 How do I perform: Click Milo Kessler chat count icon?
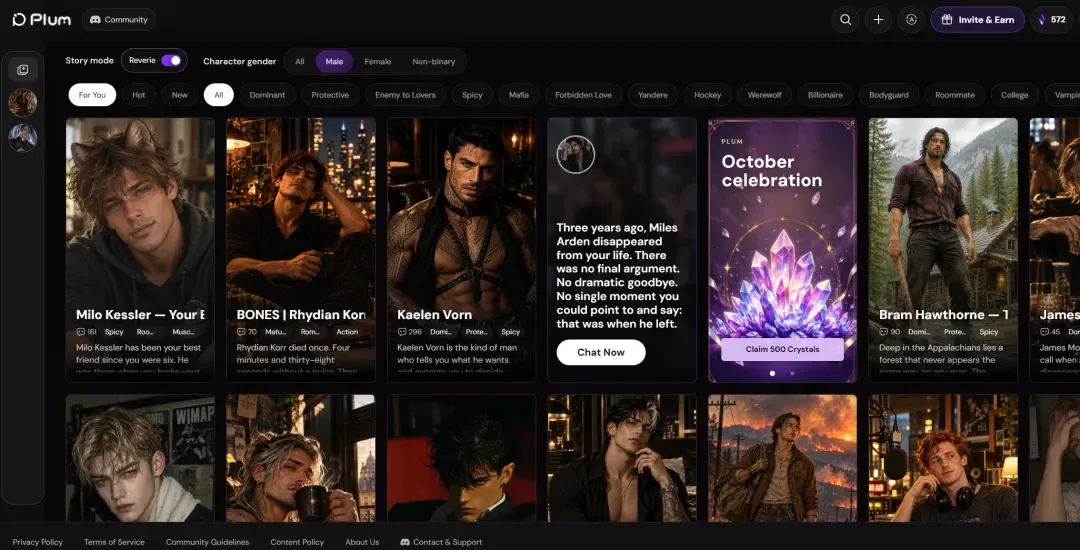tap(80, 332)
